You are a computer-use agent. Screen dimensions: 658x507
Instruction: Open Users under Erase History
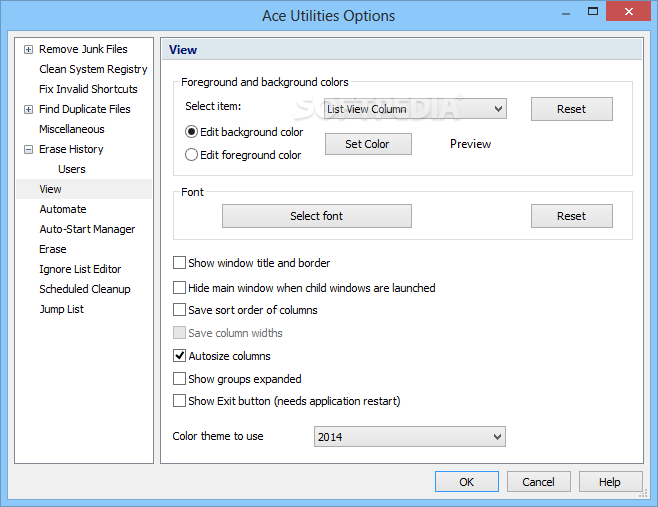(x=72, y=169)
